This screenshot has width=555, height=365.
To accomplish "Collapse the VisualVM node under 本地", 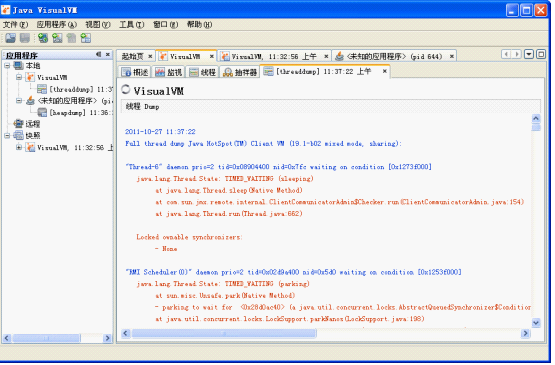I will tap(19, 77).
